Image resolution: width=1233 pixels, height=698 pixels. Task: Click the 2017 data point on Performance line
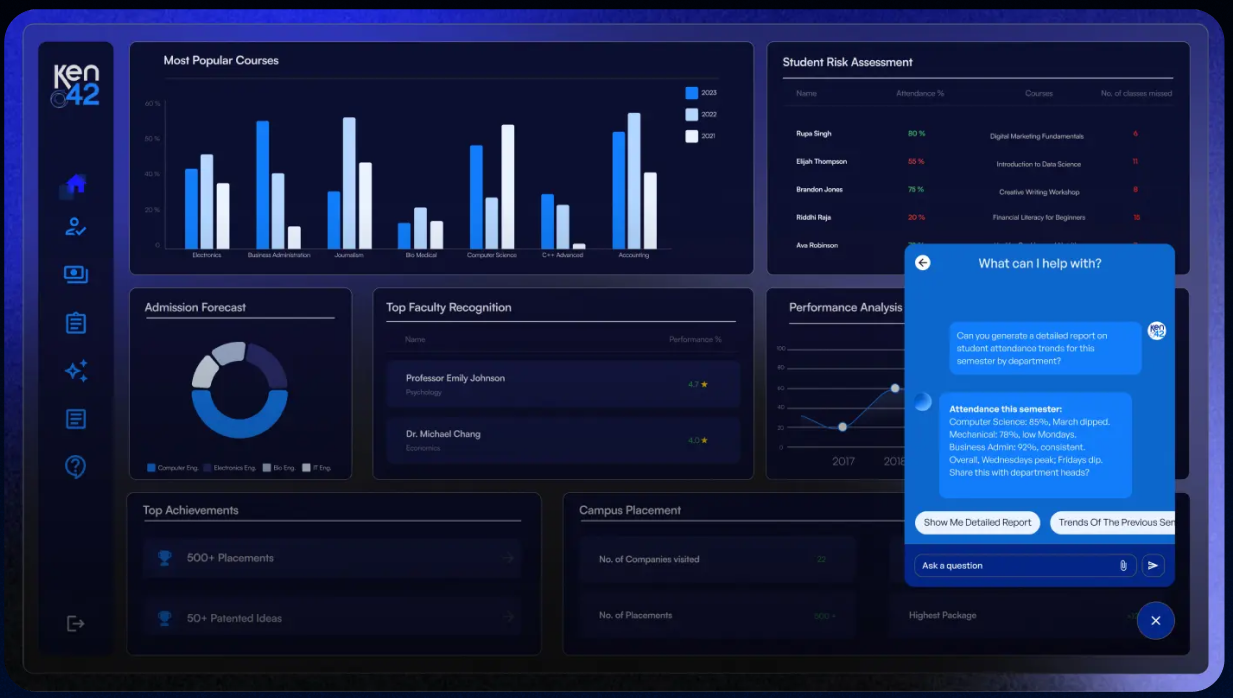click(x=843, y=427)
